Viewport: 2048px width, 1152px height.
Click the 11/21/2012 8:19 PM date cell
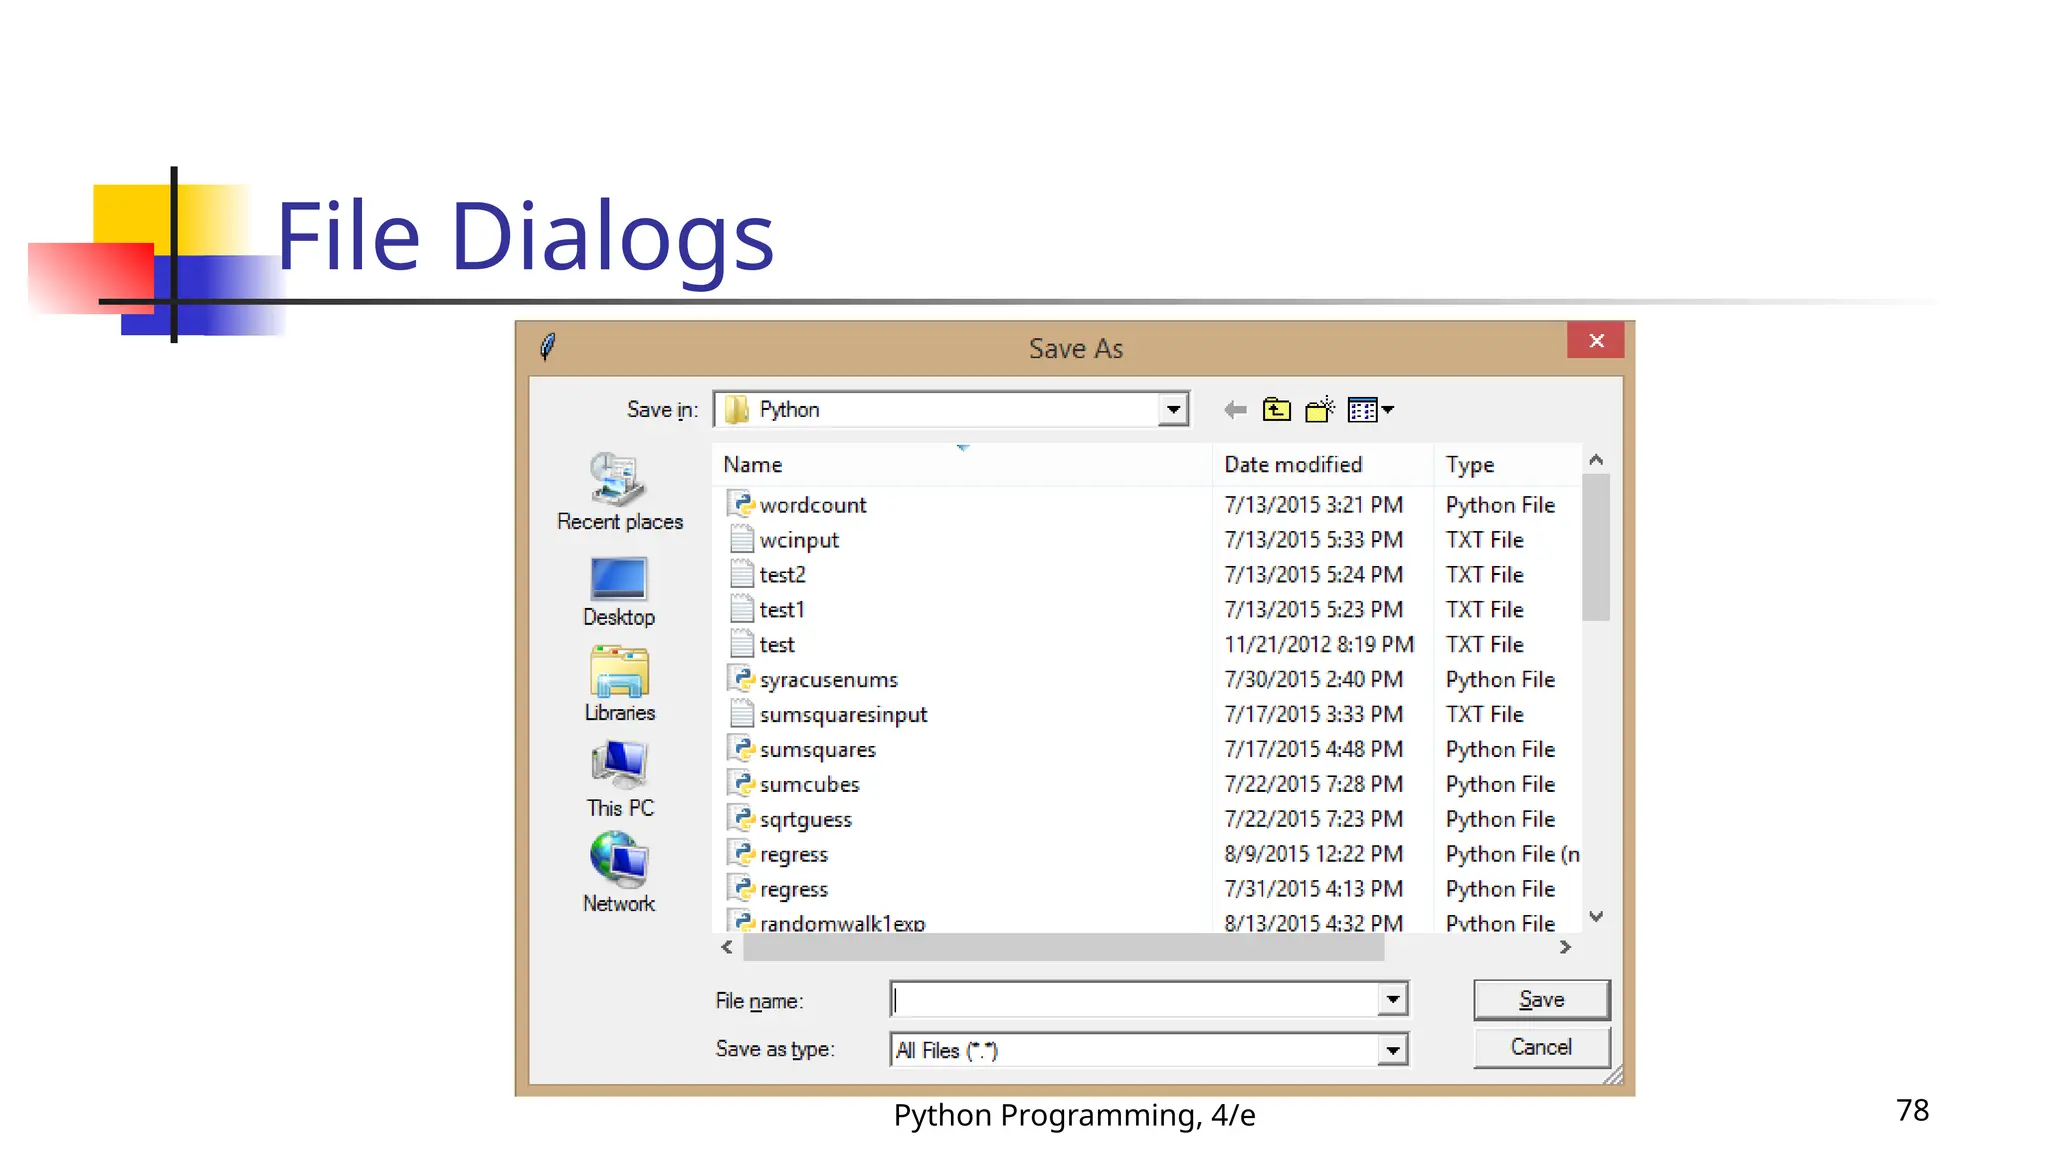tap(1319, 645)
